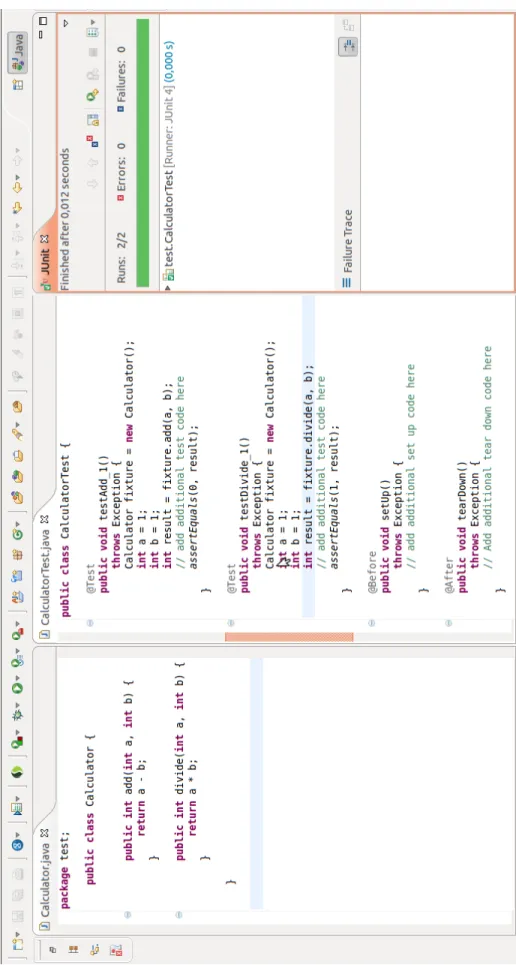Open the External Tools dropdown arrow
The height and width of the screenshot is (965, 516).
pyautogui.click(x=17, y=623)
